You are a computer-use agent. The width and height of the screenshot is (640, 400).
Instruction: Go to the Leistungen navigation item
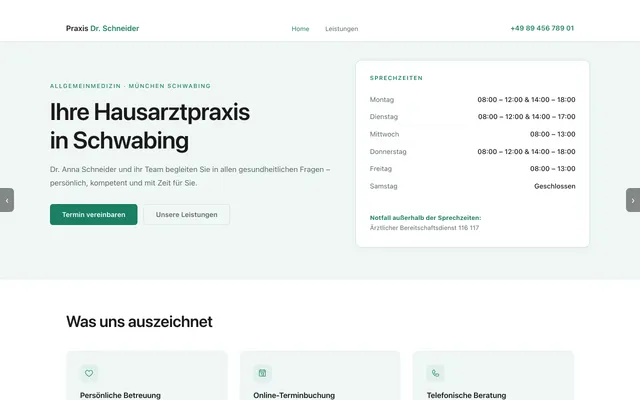[x=341, y=29]
